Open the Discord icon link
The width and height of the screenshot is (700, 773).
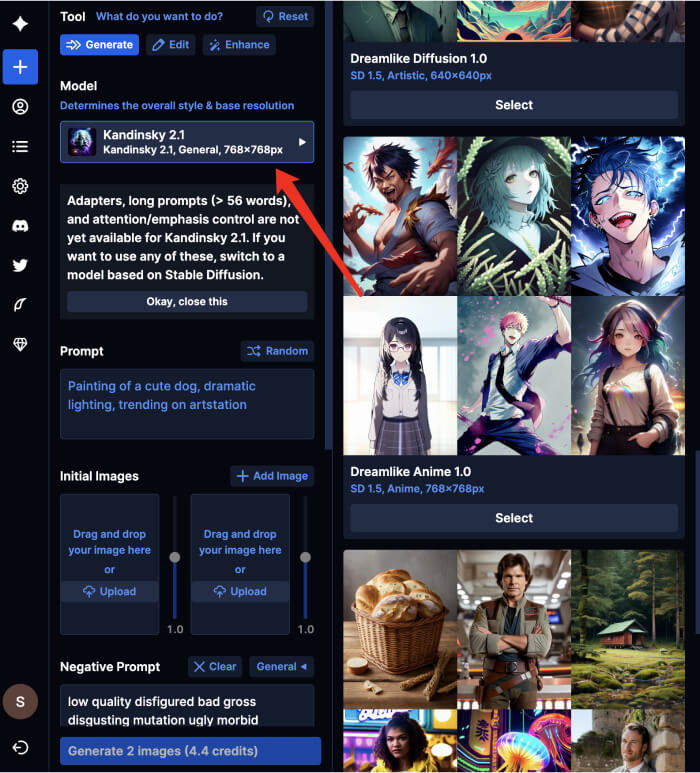(x=20, y=226)
